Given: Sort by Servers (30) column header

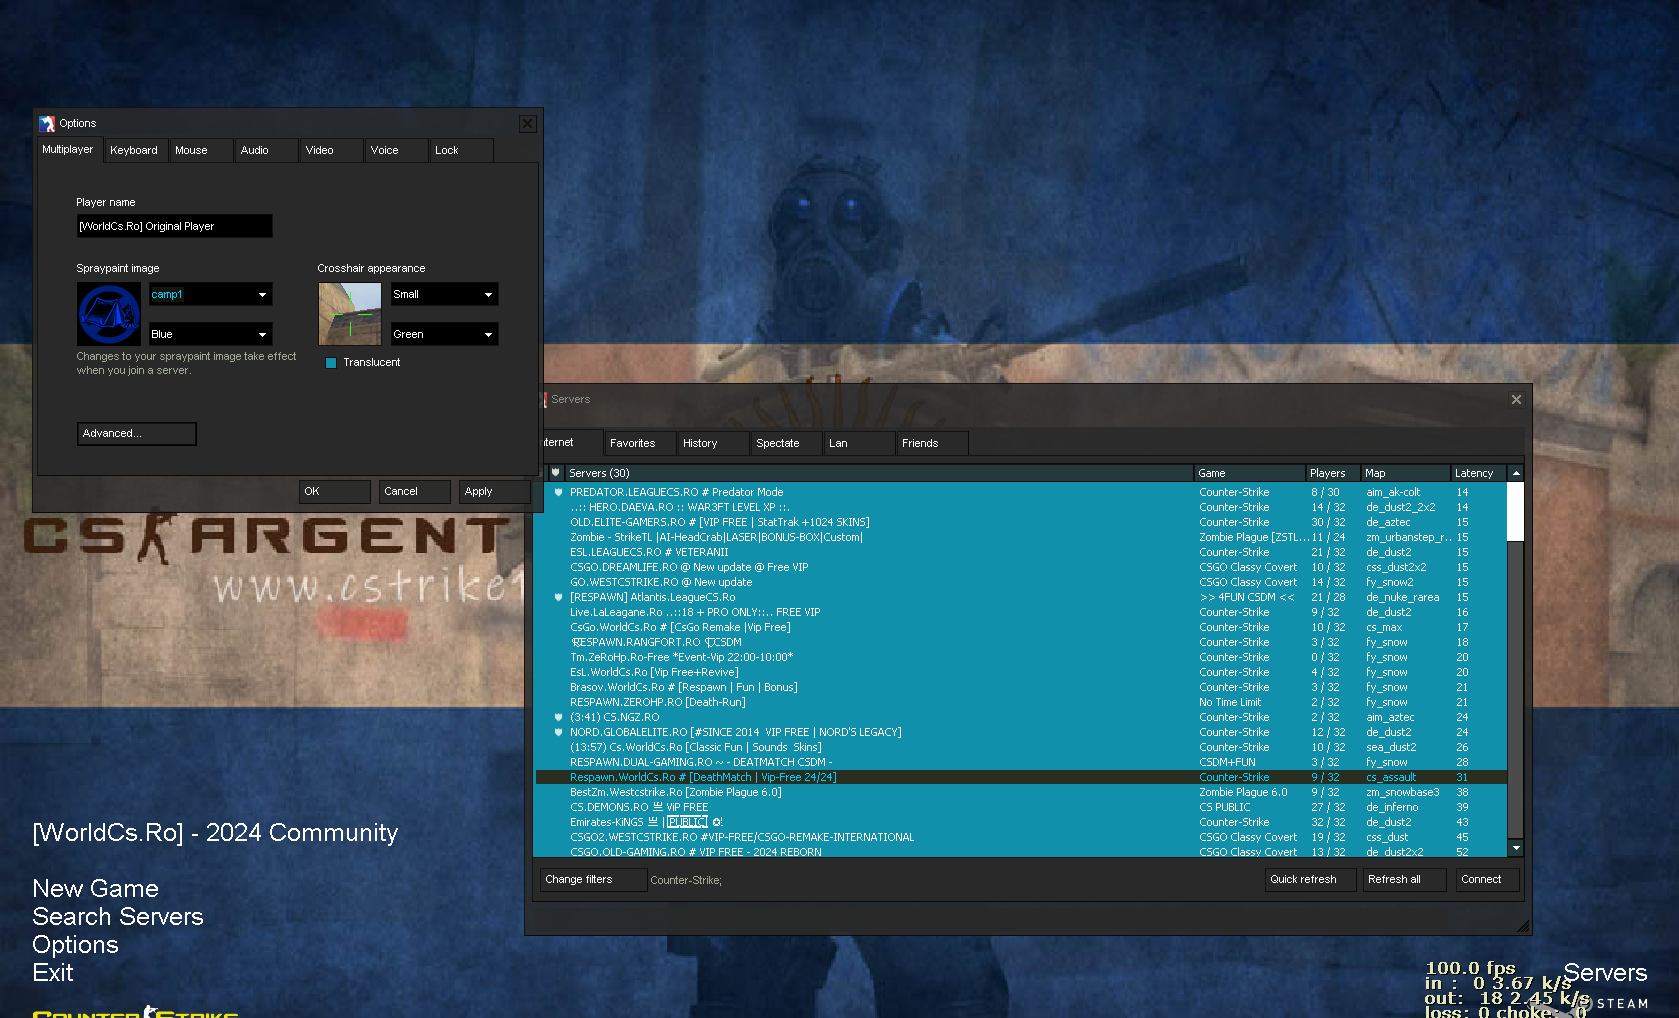Looking at the screenshot, I should pyautogui.click(x=879, y=473).
